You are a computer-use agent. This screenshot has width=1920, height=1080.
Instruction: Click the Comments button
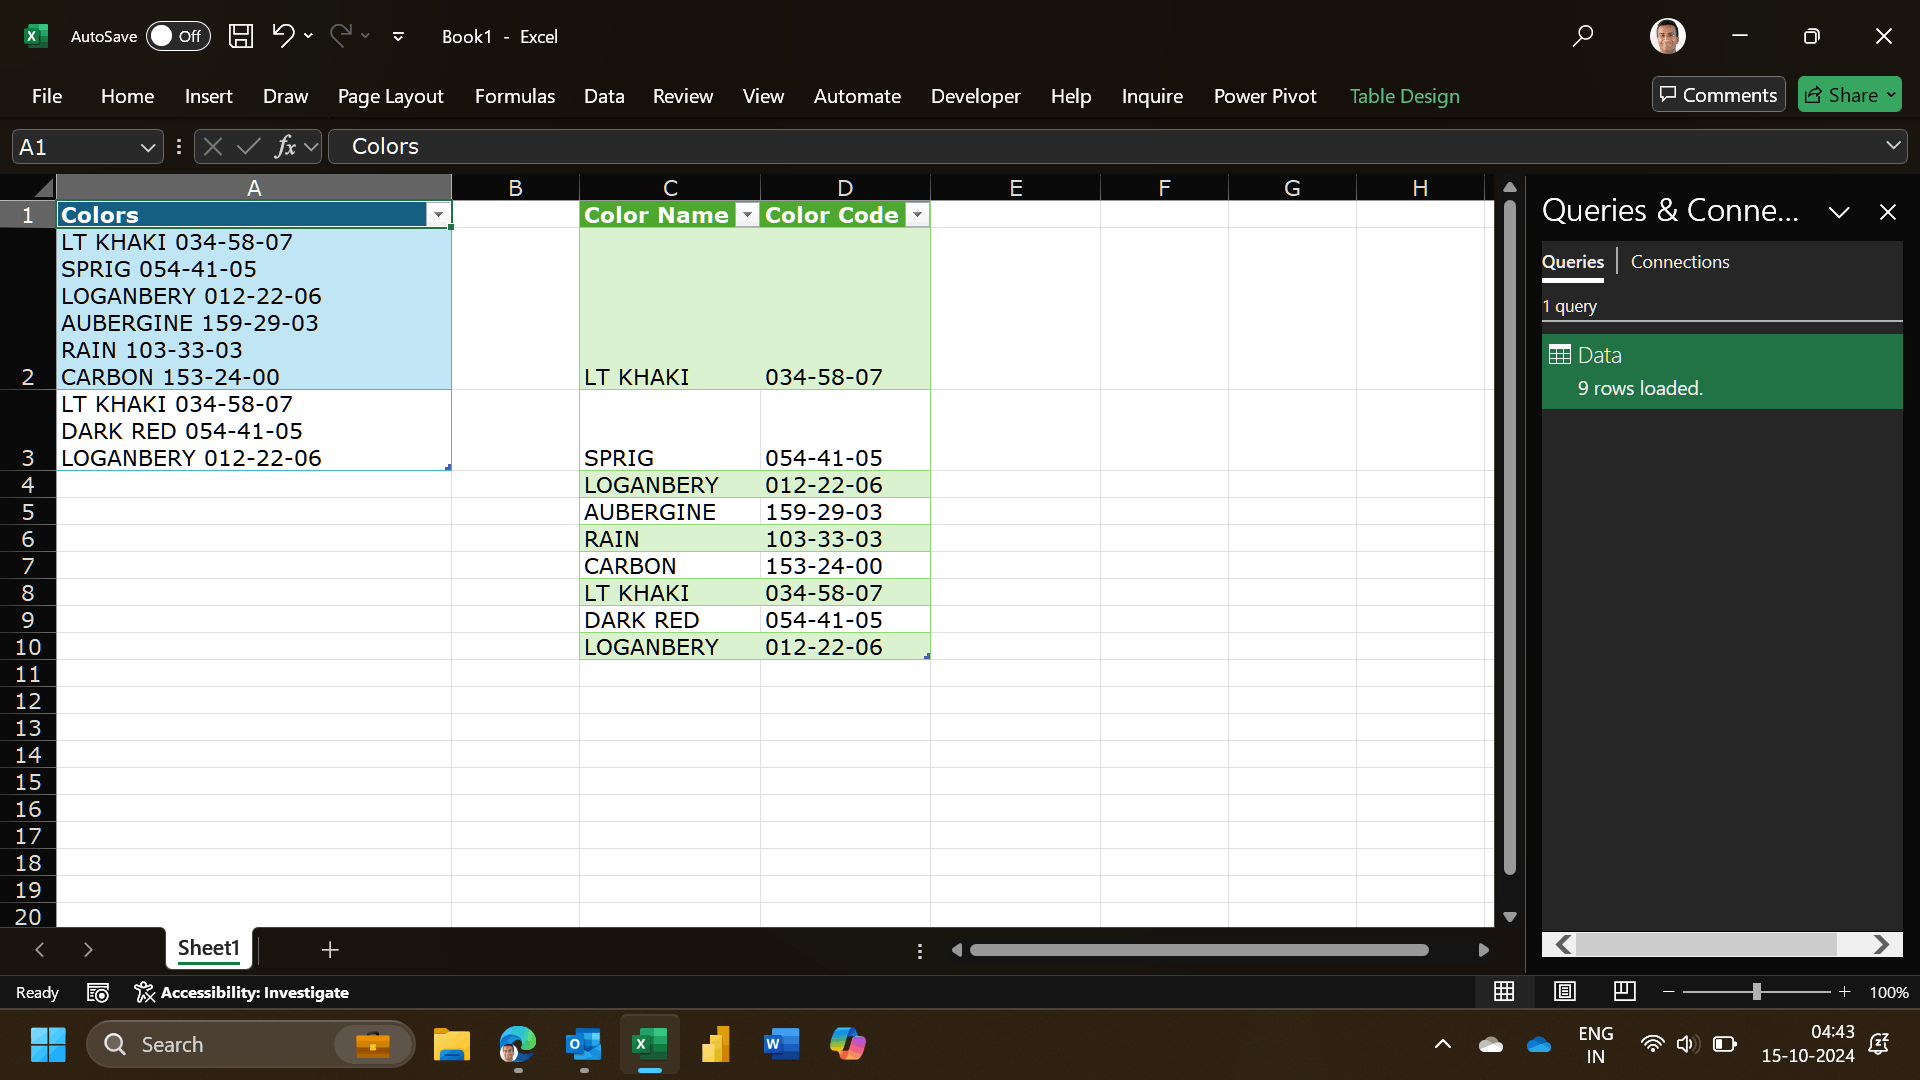(1718, 95)
